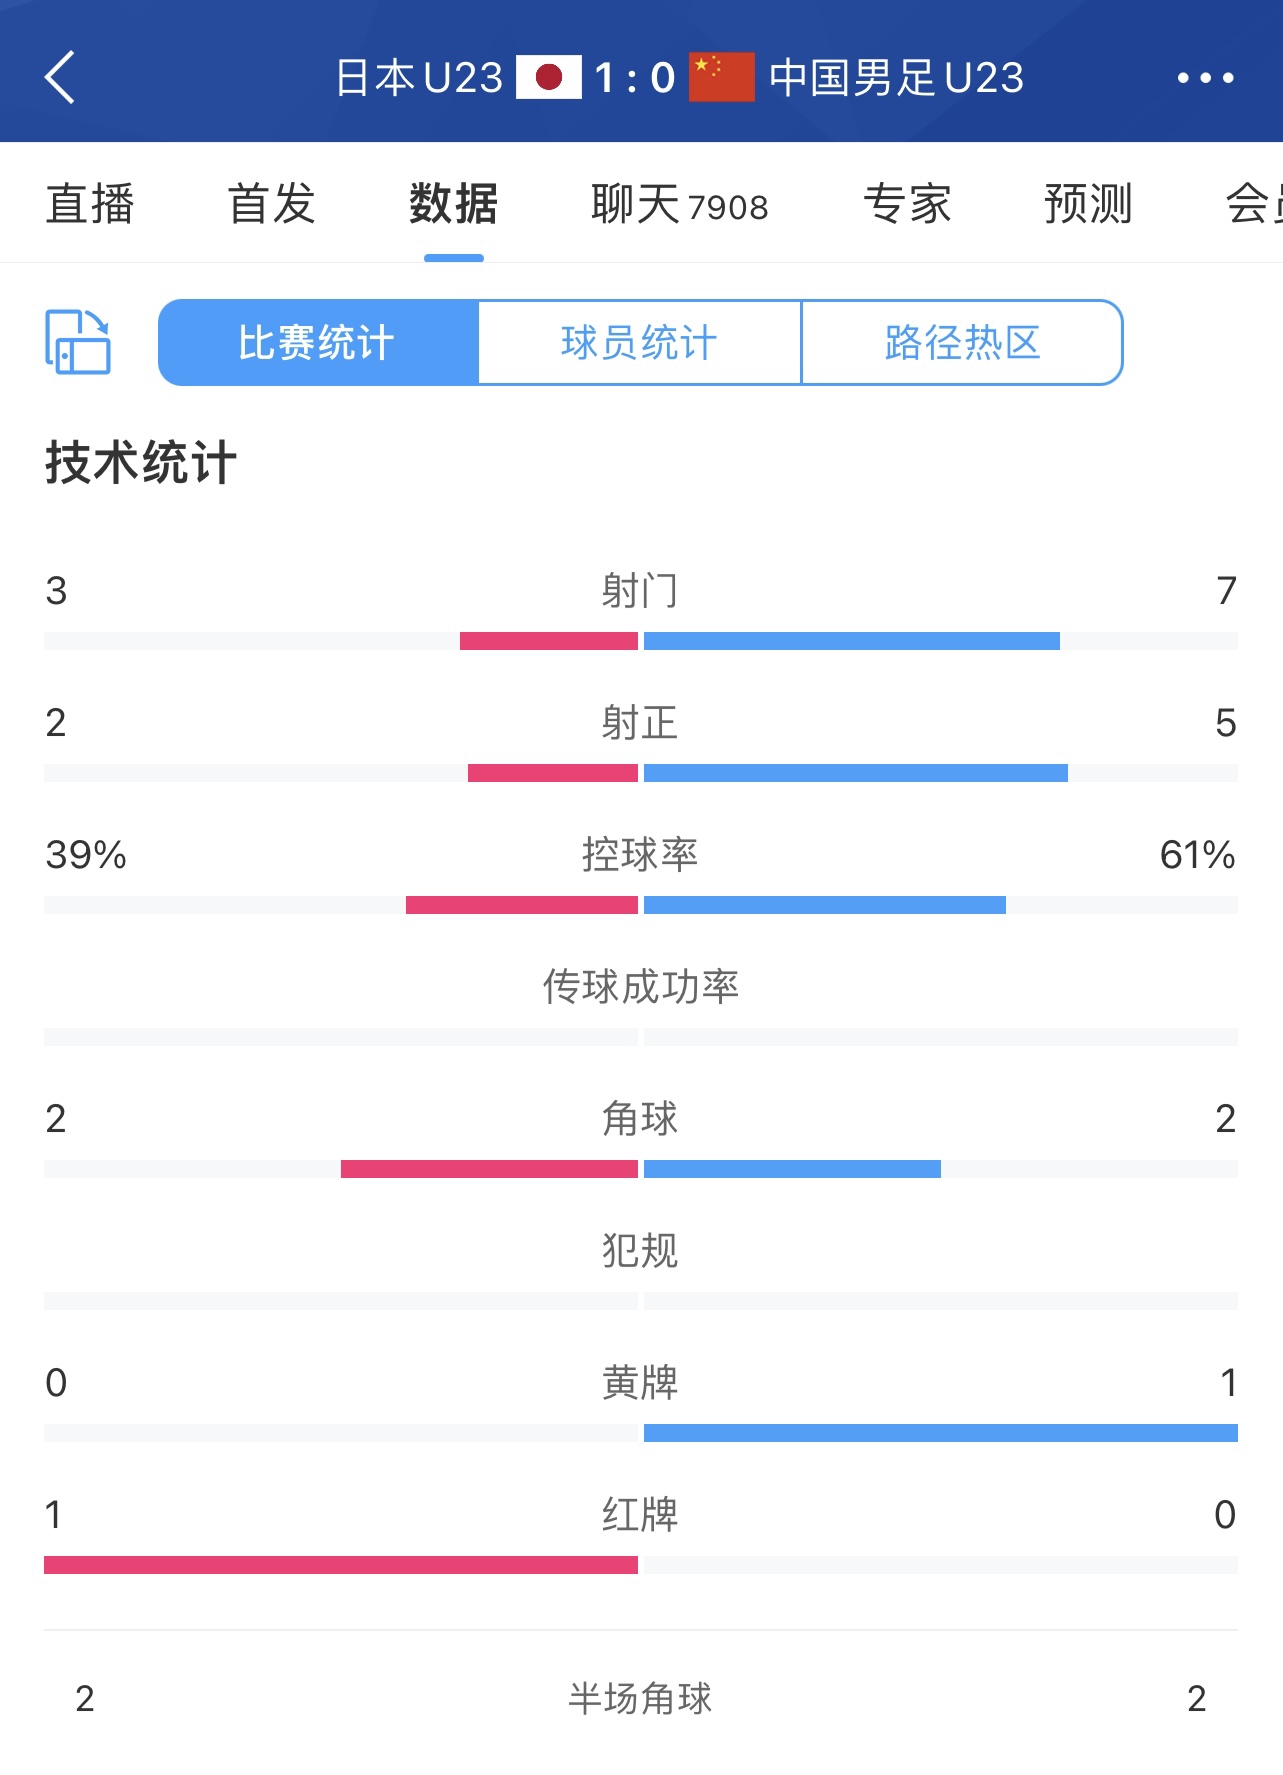Tap the 半场角球 row label
The height and width of the screenshot is (1775, 1283).
coord(640,1698)
